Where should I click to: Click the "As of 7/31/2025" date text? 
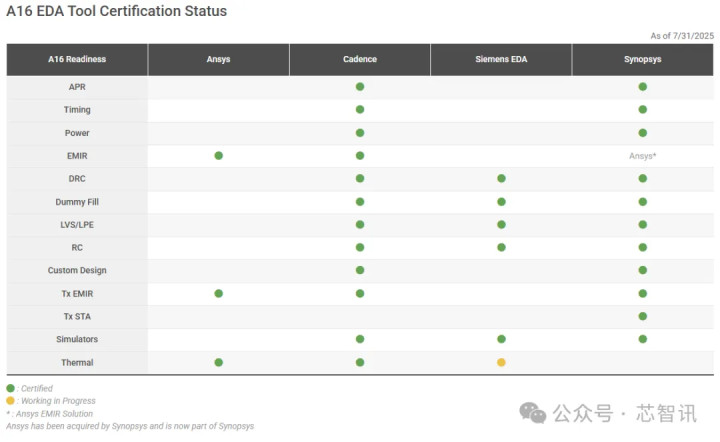point(681,36)
